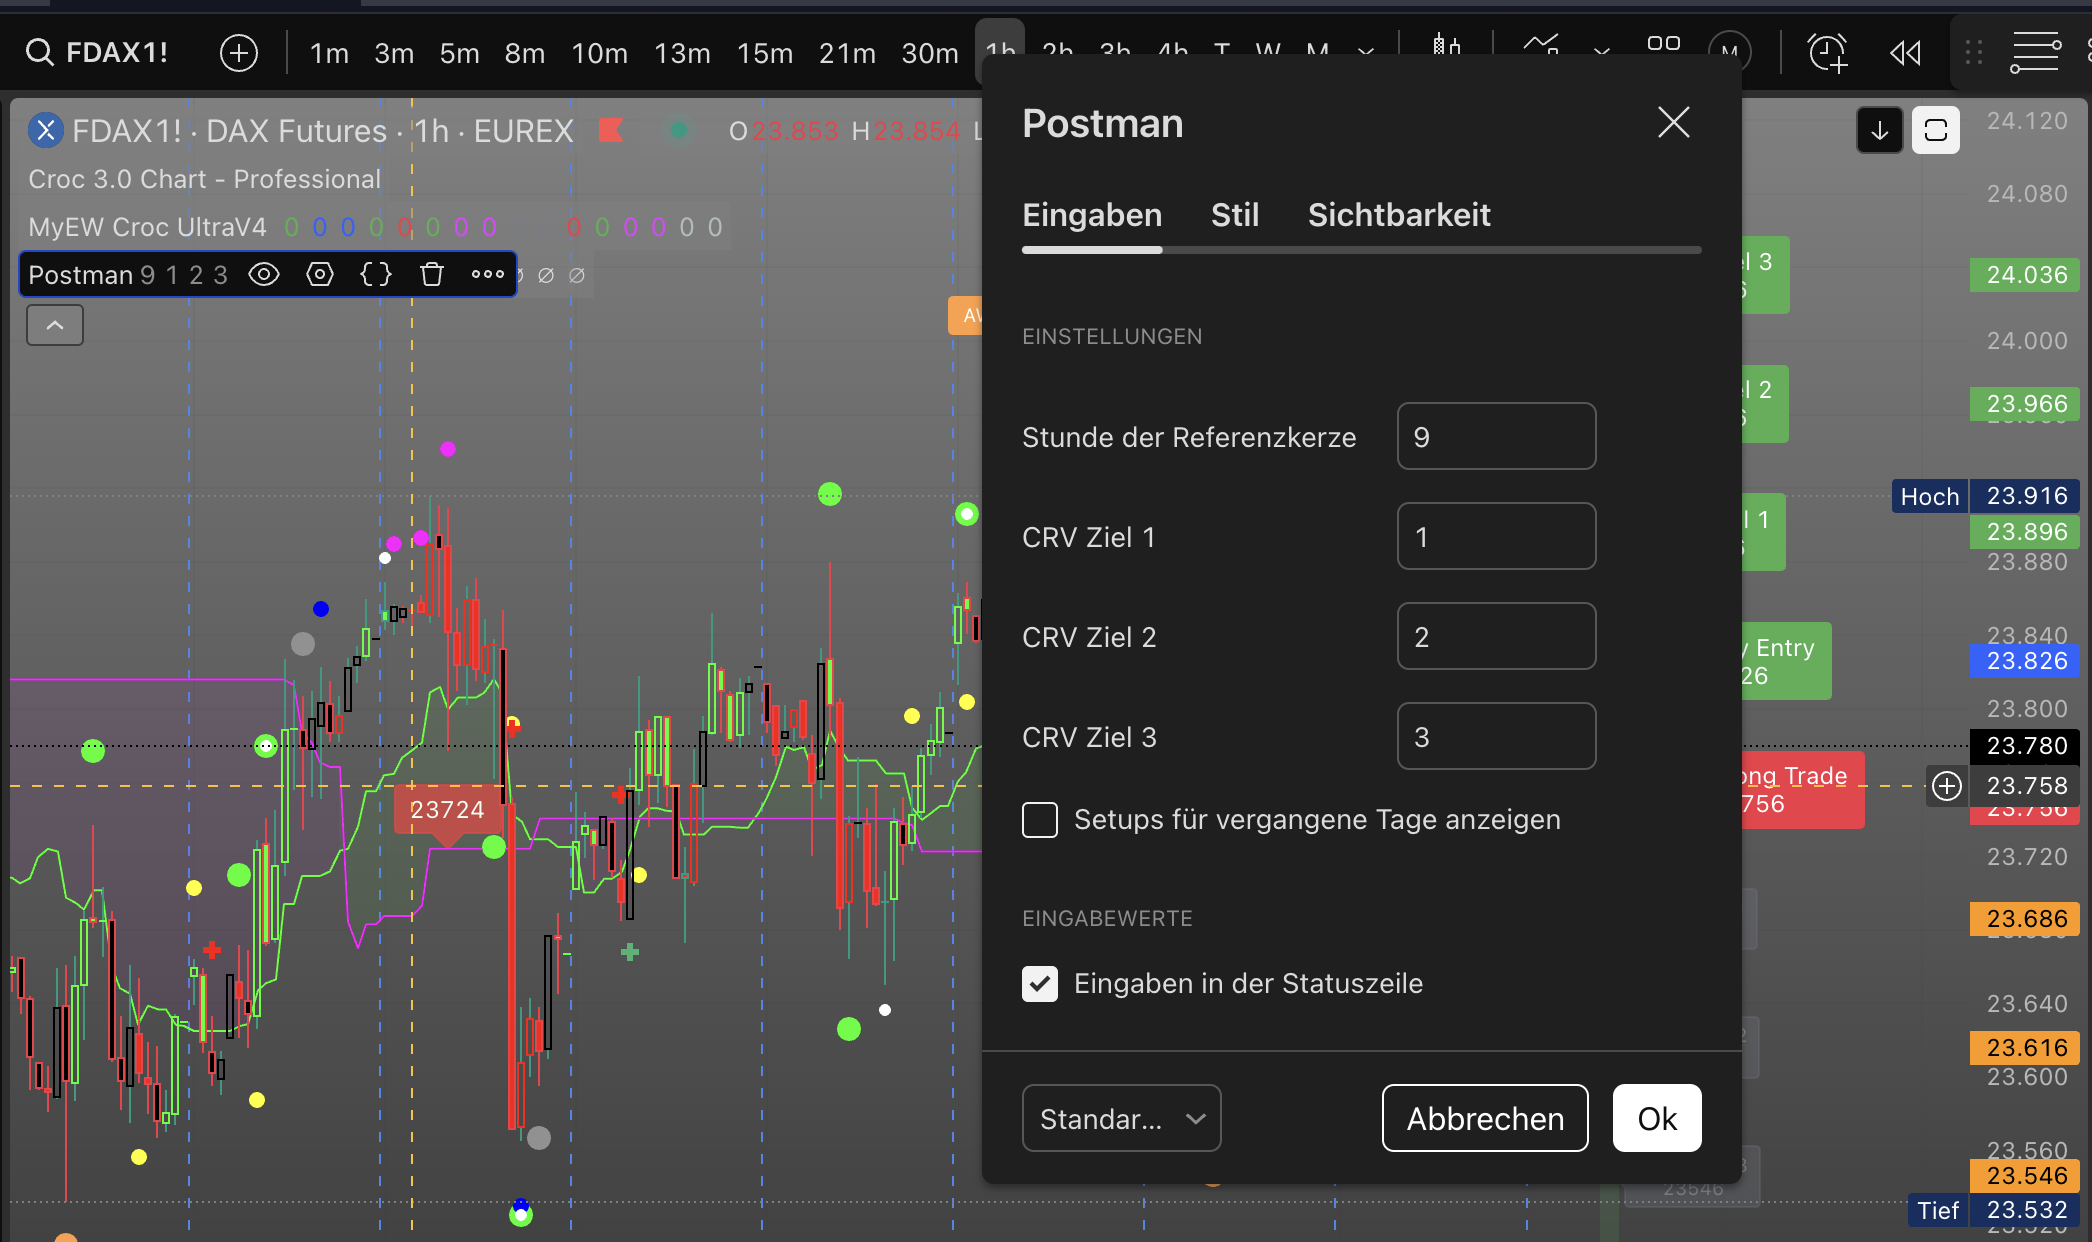Switch to the Stil tab
Screen dimensions: 2092x1242
(1235, 215)
